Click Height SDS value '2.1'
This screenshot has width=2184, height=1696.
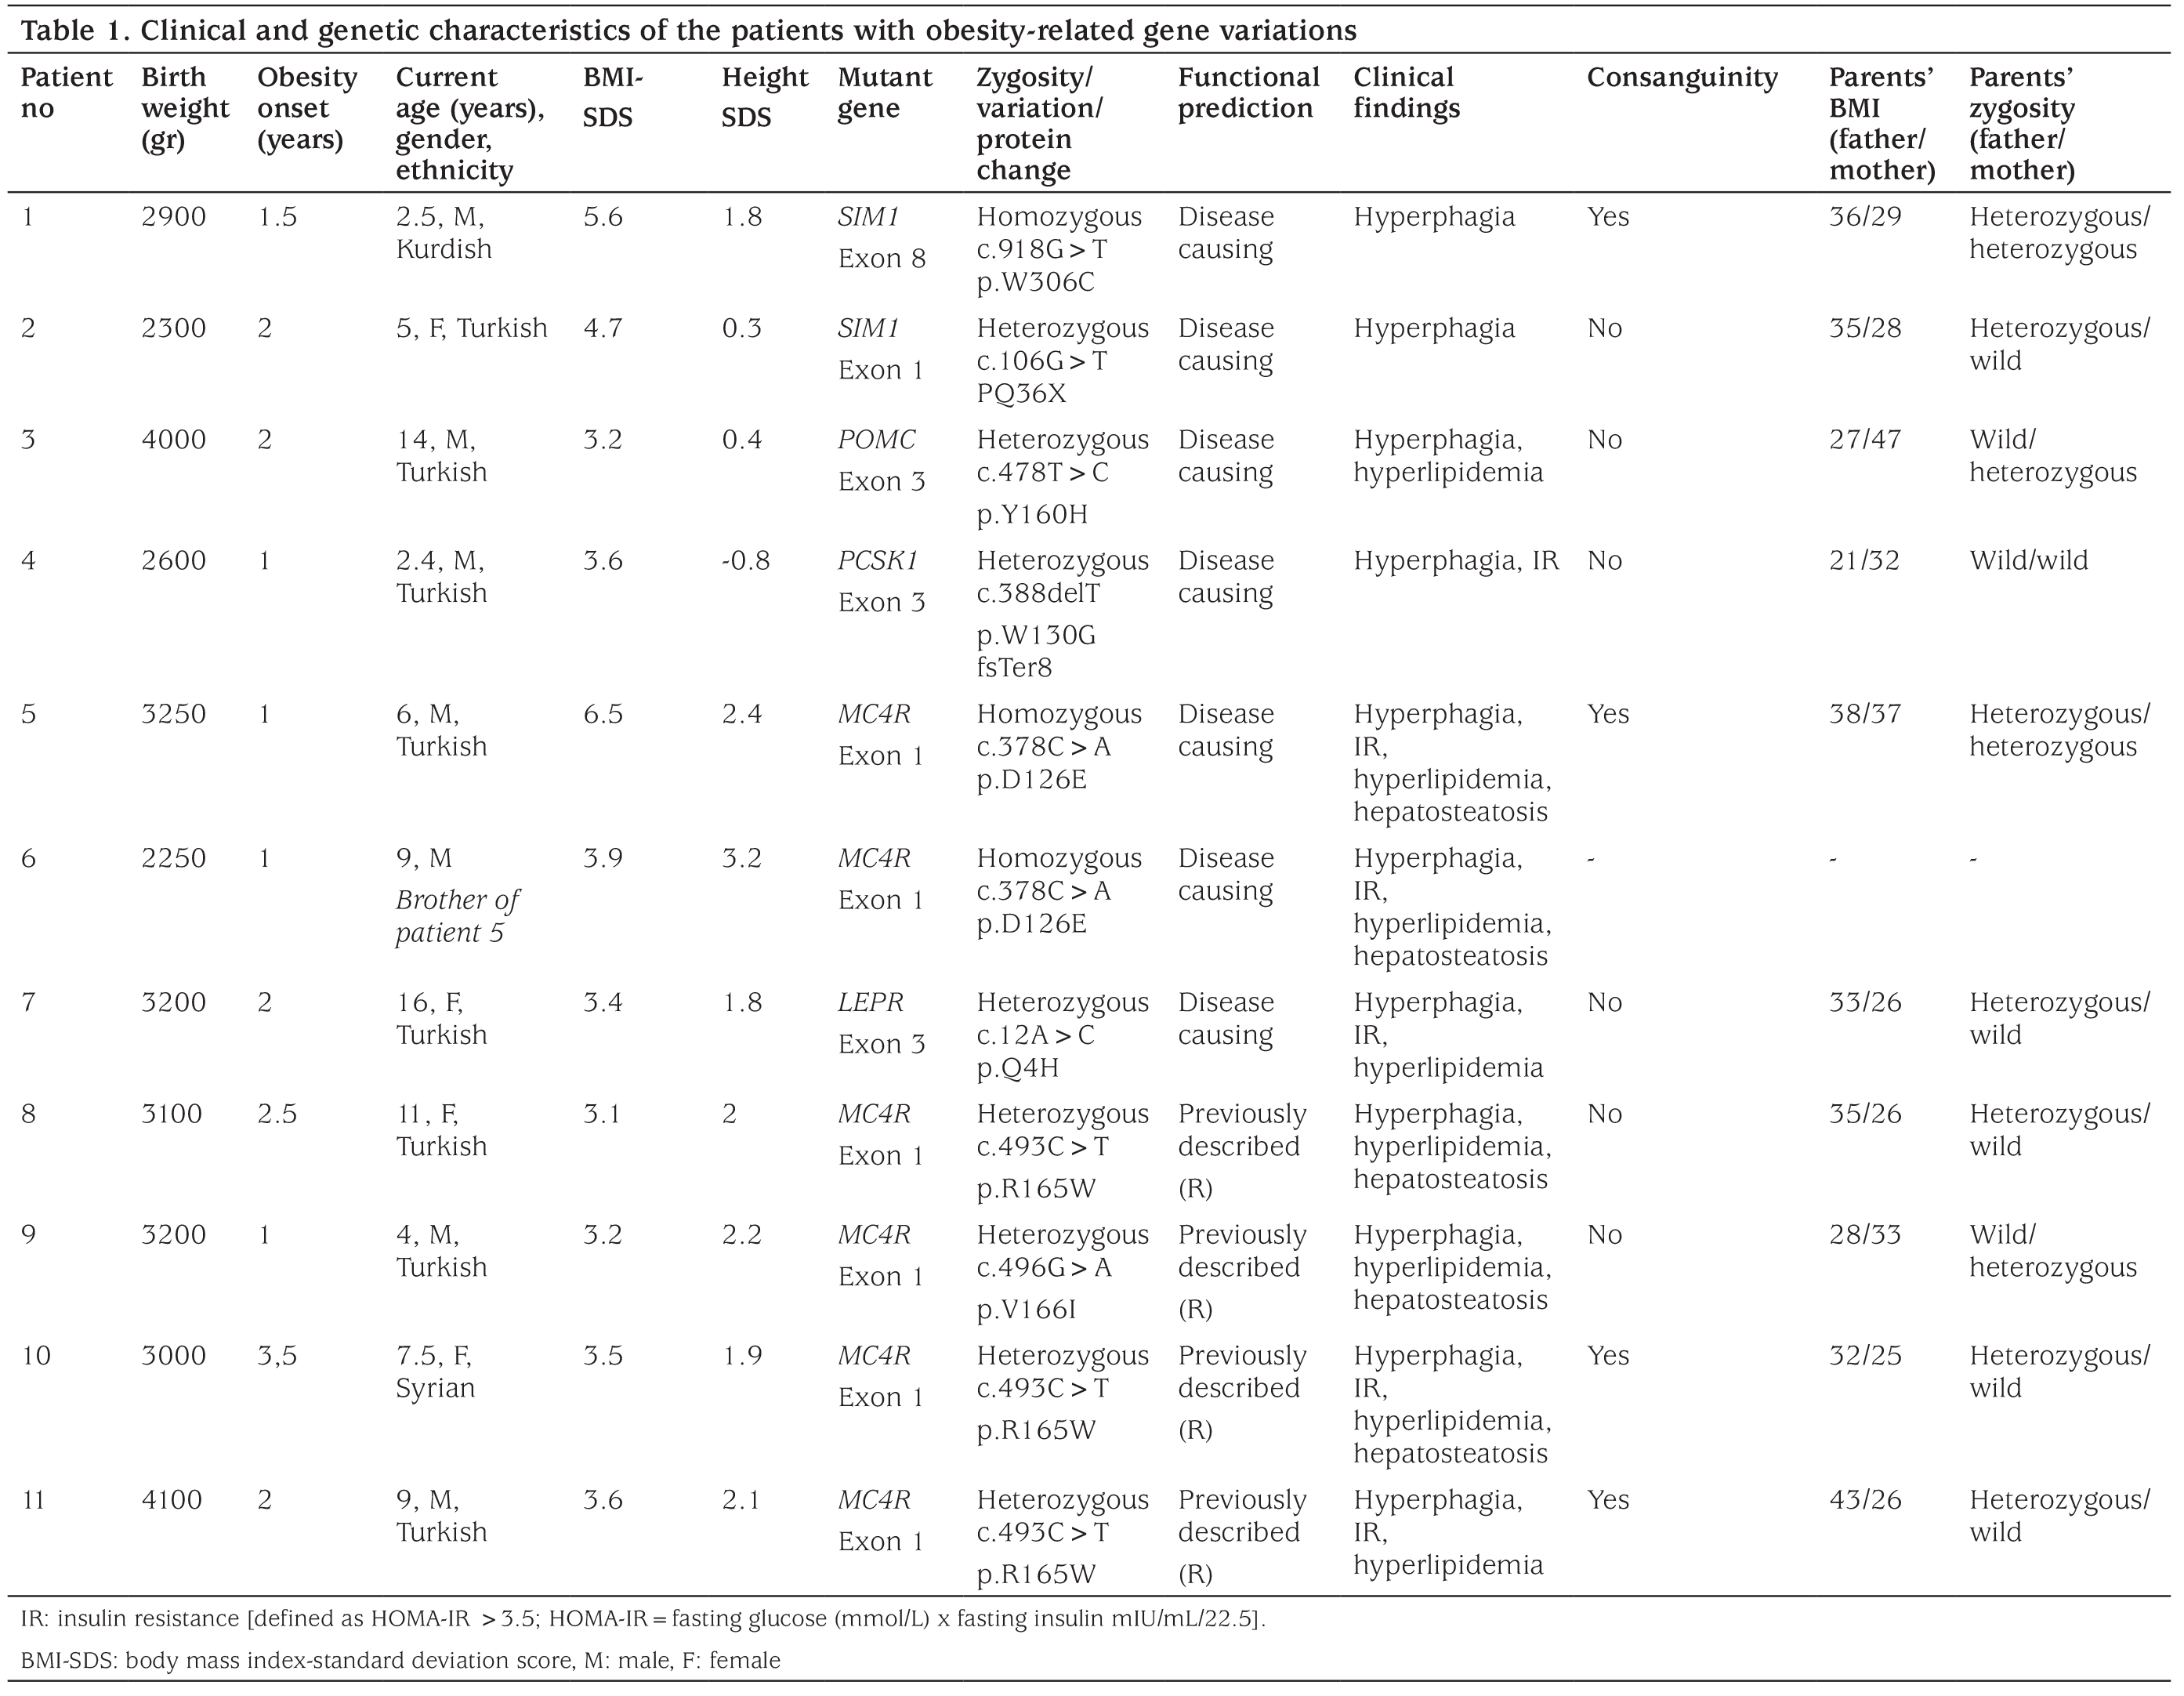tap(740, 1499)
